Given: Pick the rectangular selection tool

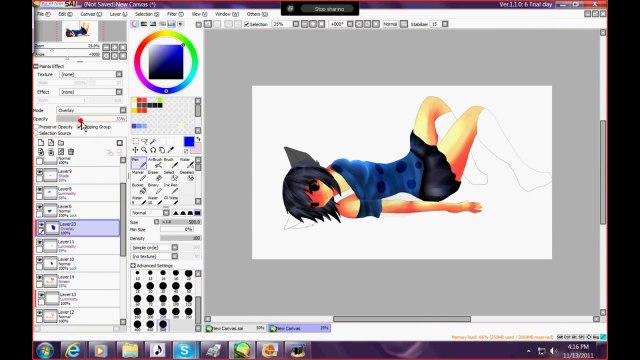Looking at the screenshot, I should (136, 141).
